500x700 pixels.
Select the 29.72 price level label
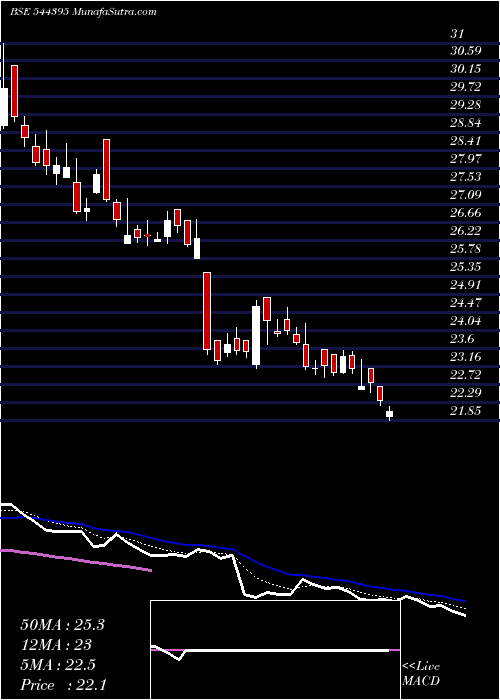466,87
